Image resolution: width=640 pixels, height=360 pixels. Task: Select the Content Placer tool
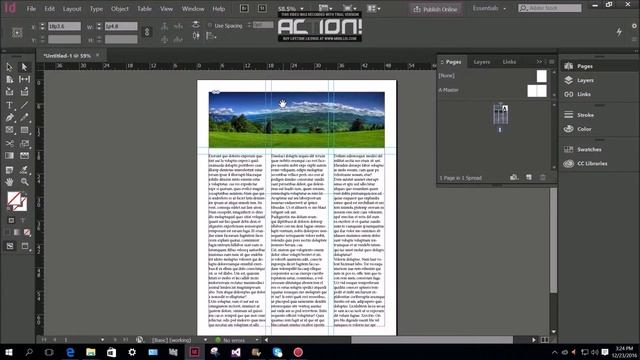[x=24, y=92]
